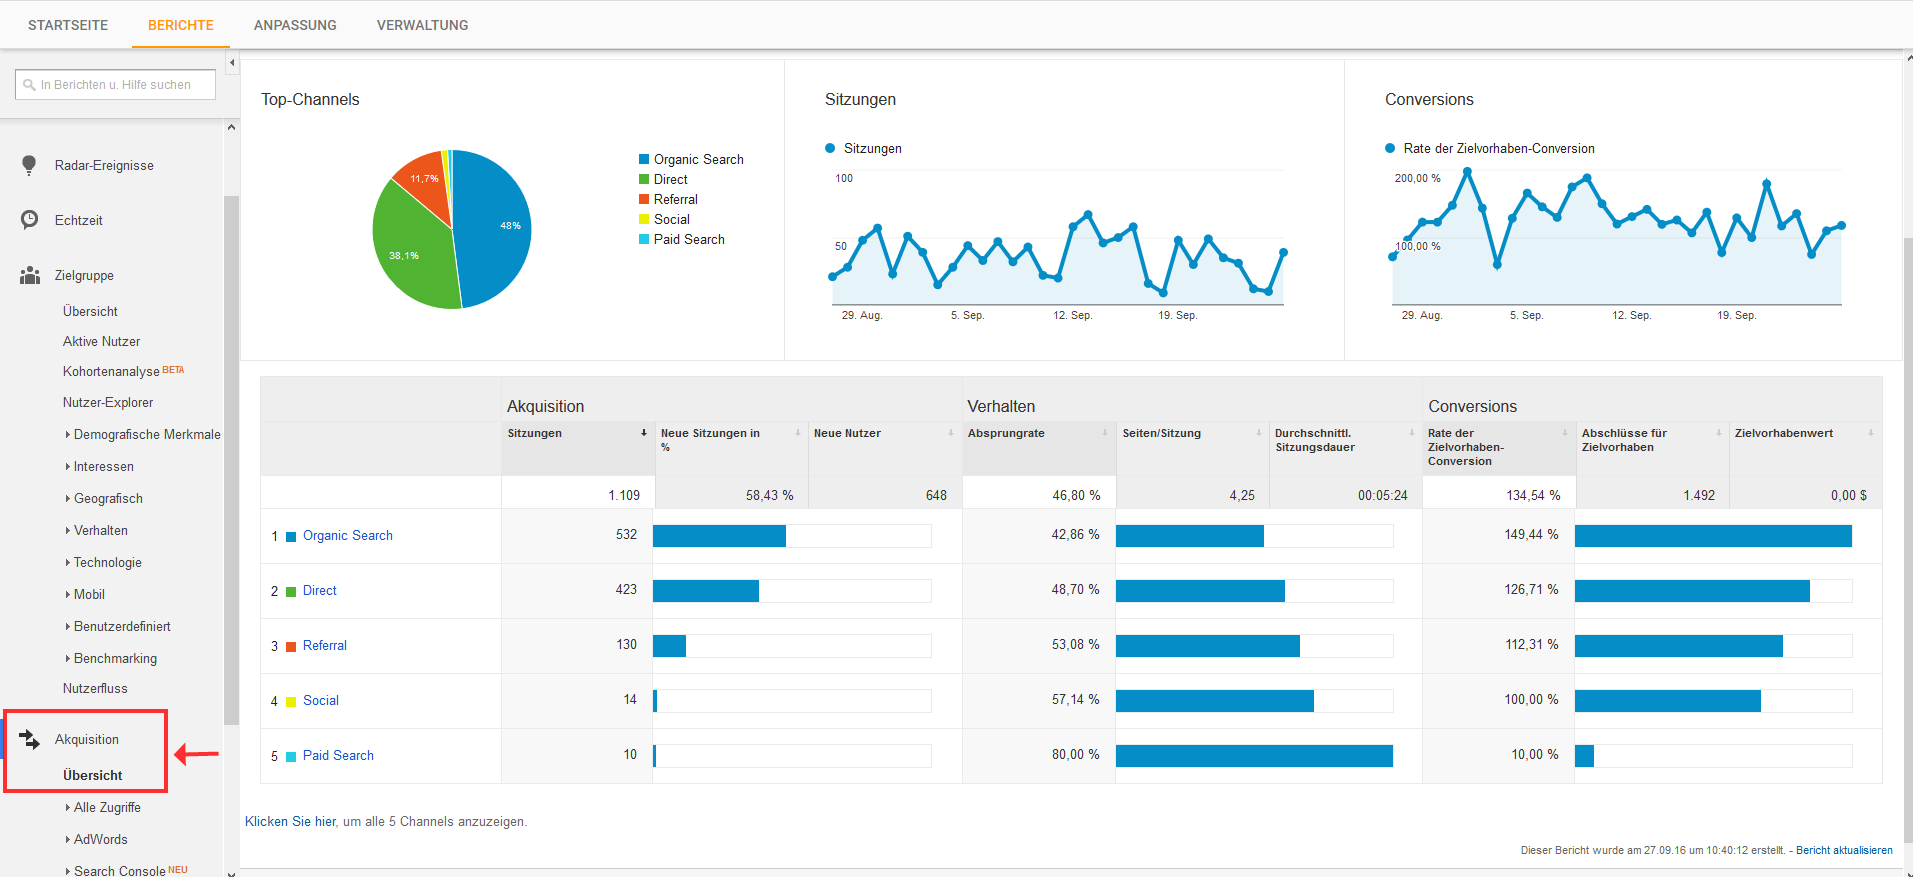Click Organic Search sessions value 532
1913x877 pixels.
click(x=626, y=535)
